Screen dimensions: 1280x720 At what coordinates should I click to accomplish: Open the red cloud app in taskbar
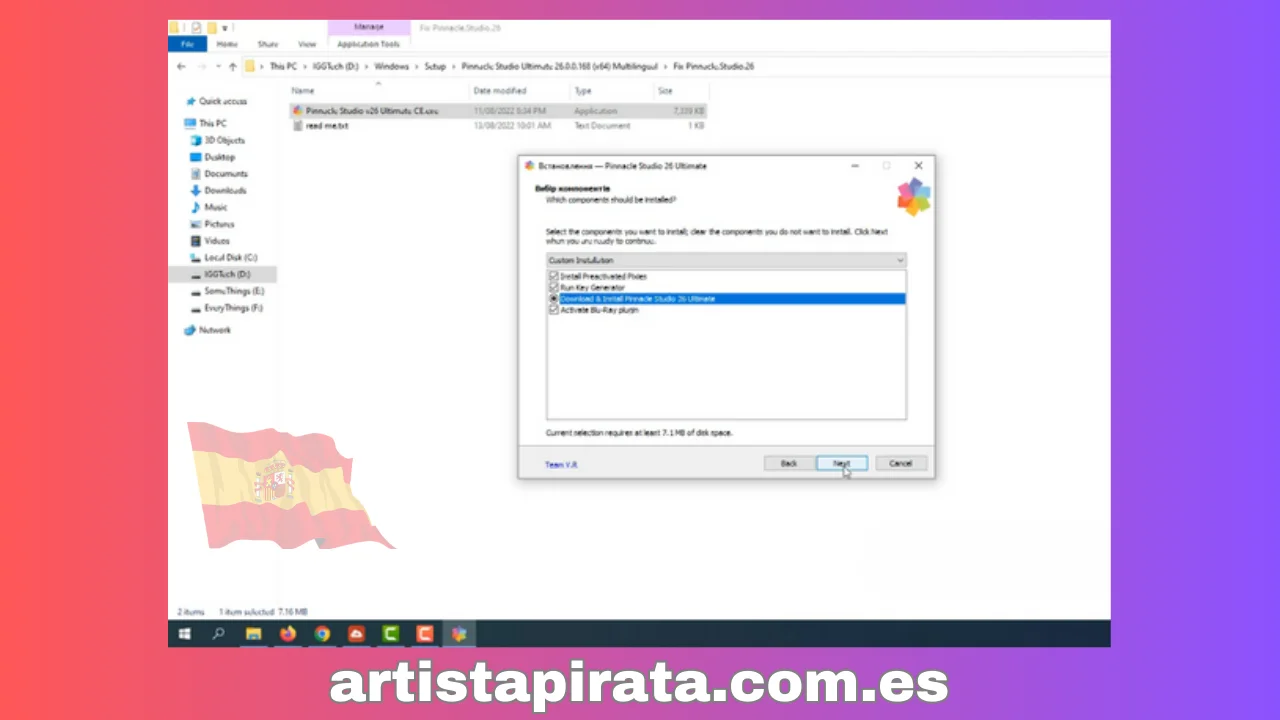coord(356,634)
